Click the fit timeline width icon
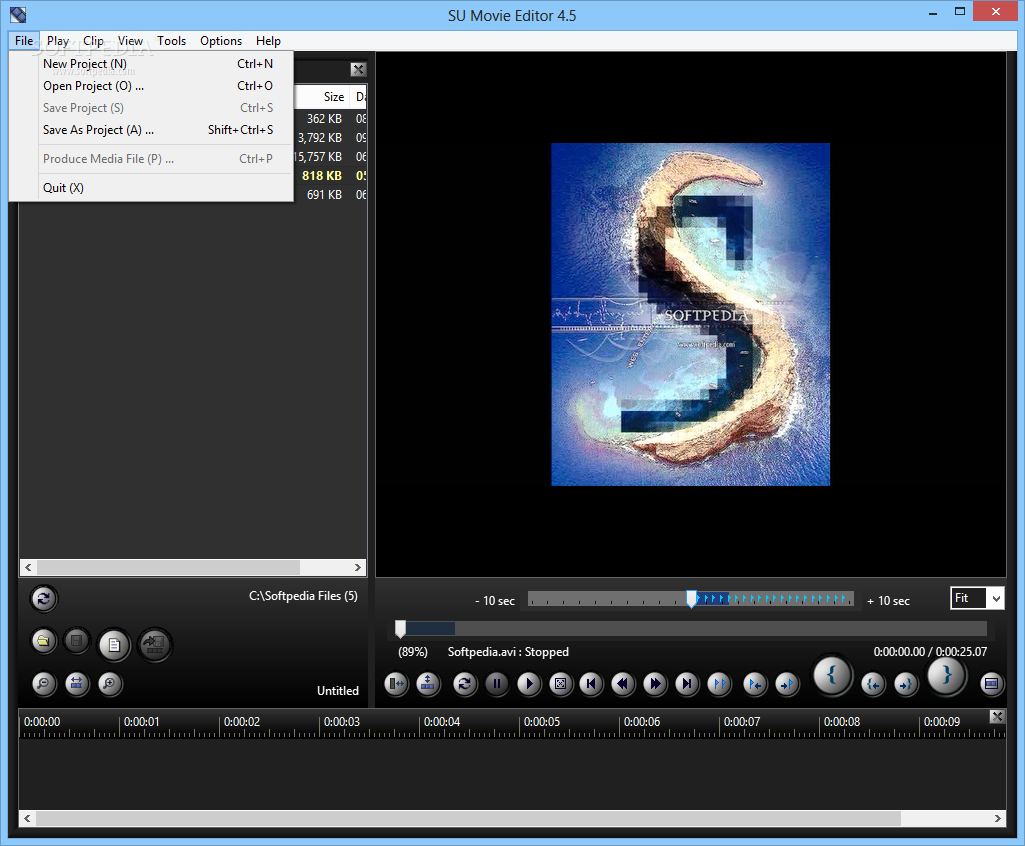The width and height of the screenshot is (1025, 846). point(76,684)
